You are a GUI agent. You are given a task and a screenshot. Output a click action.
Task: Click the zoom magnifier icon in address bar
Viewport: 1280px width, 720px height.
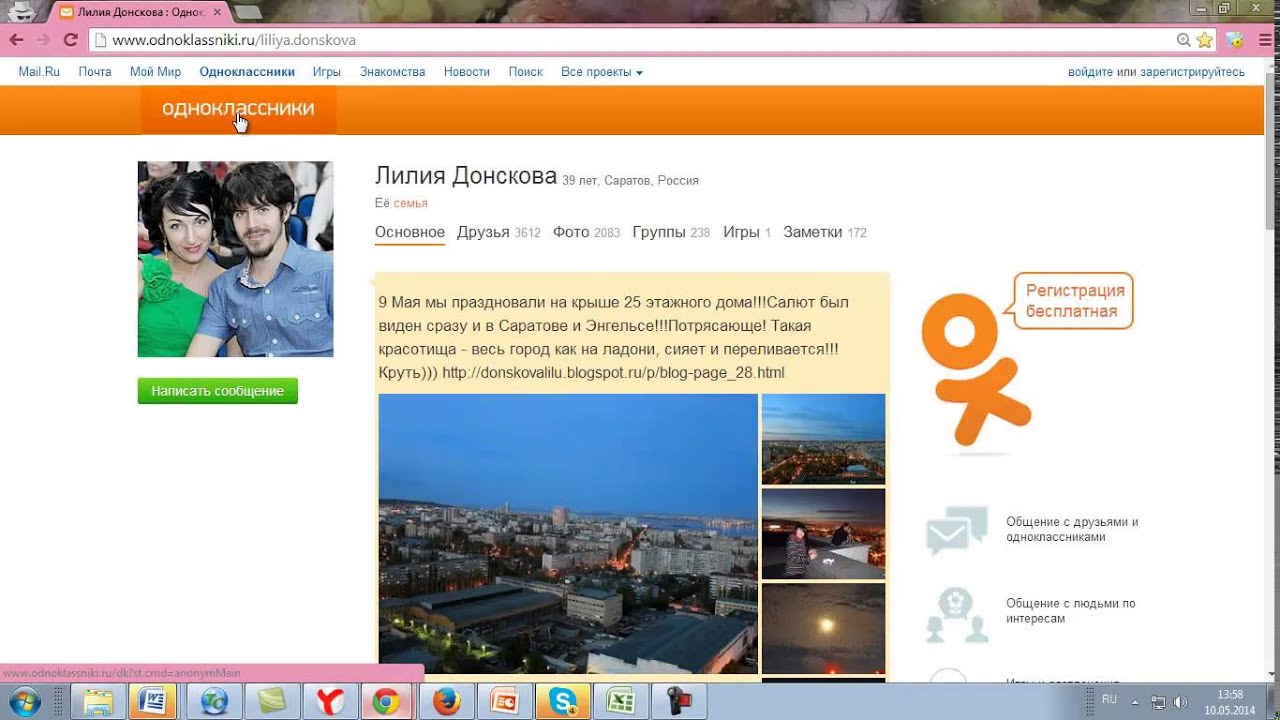tap(1183, 40)
